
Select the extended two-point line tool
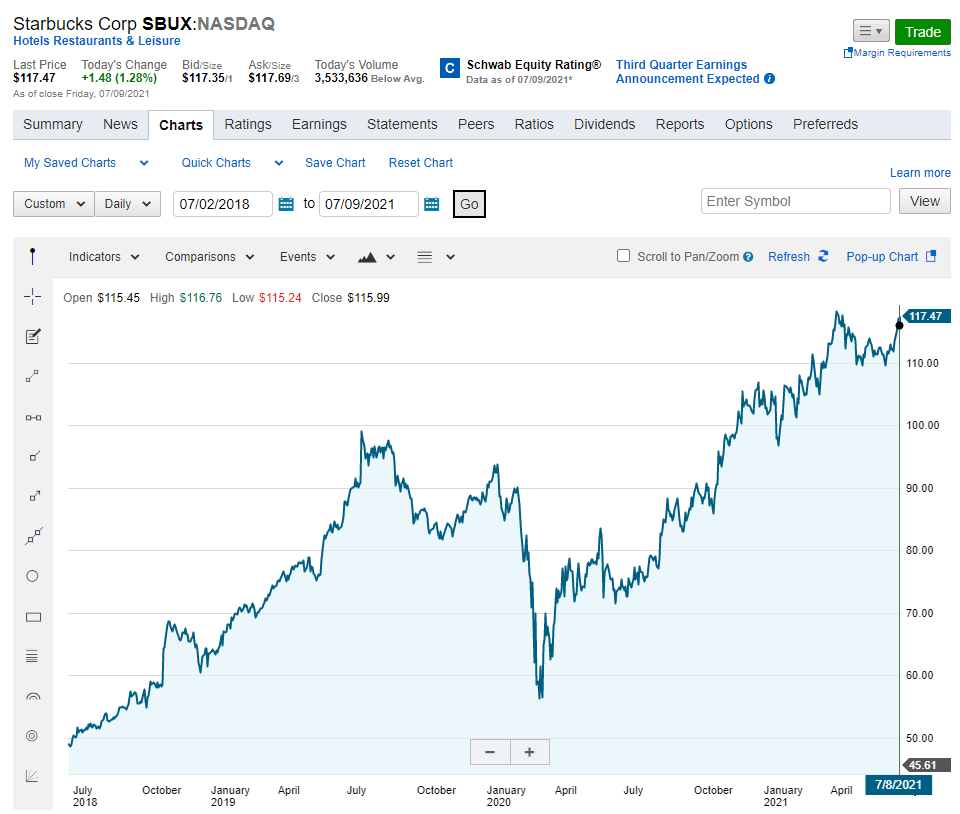click(34, 536)
